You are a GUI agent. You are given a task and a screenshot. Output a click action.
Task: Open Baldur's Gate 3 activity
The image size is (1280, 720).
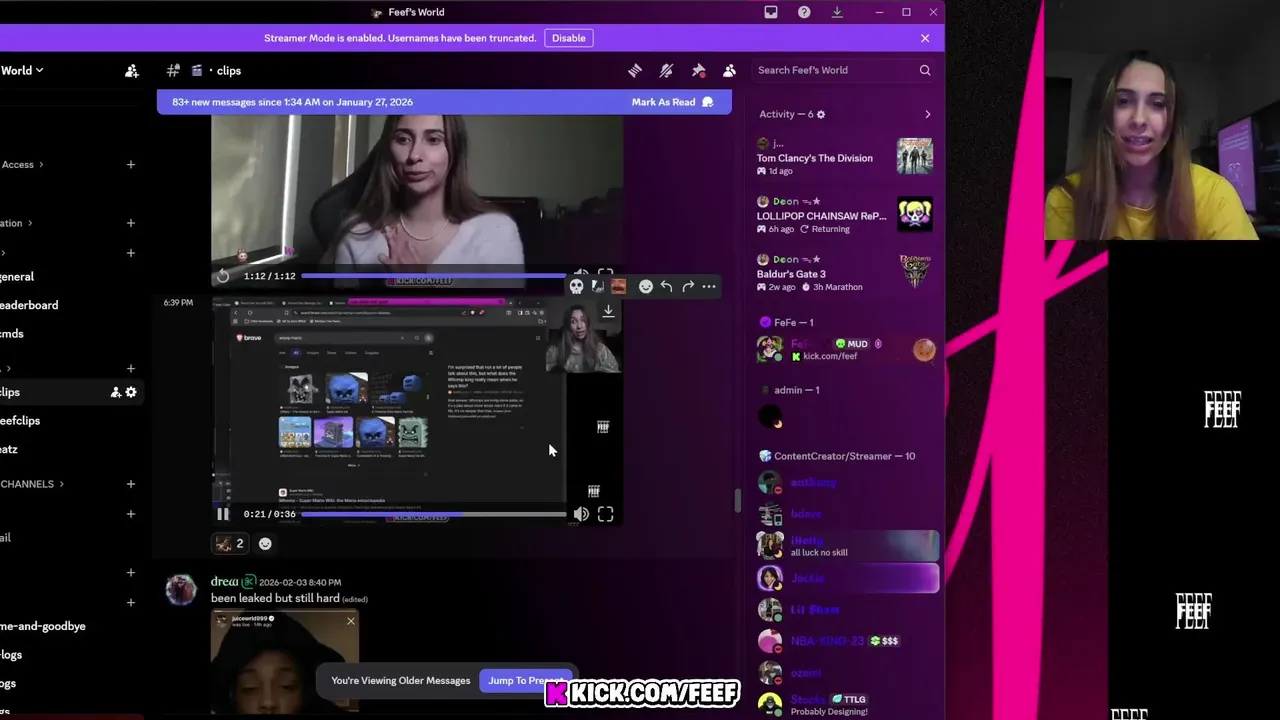click(845, 273)
